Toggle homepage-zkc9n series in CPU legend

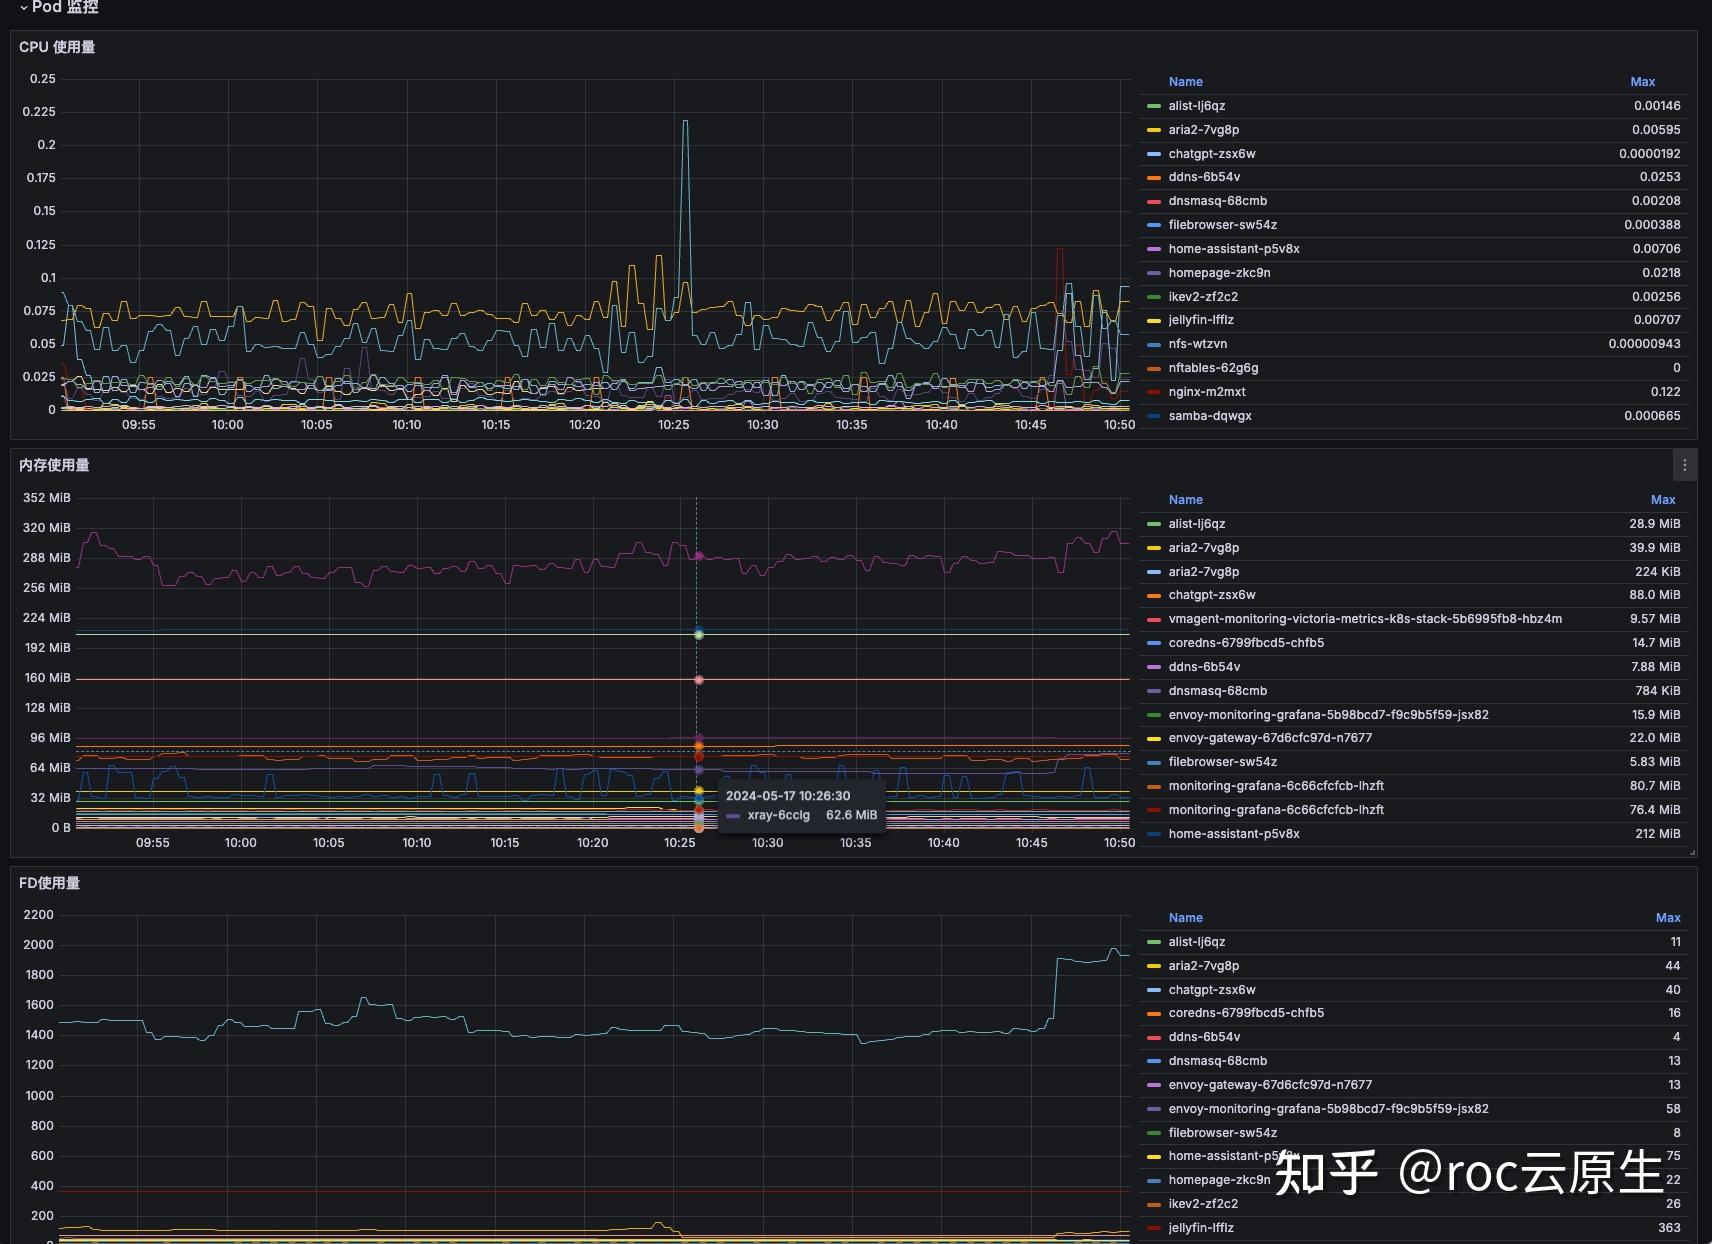coord(1219,273)
